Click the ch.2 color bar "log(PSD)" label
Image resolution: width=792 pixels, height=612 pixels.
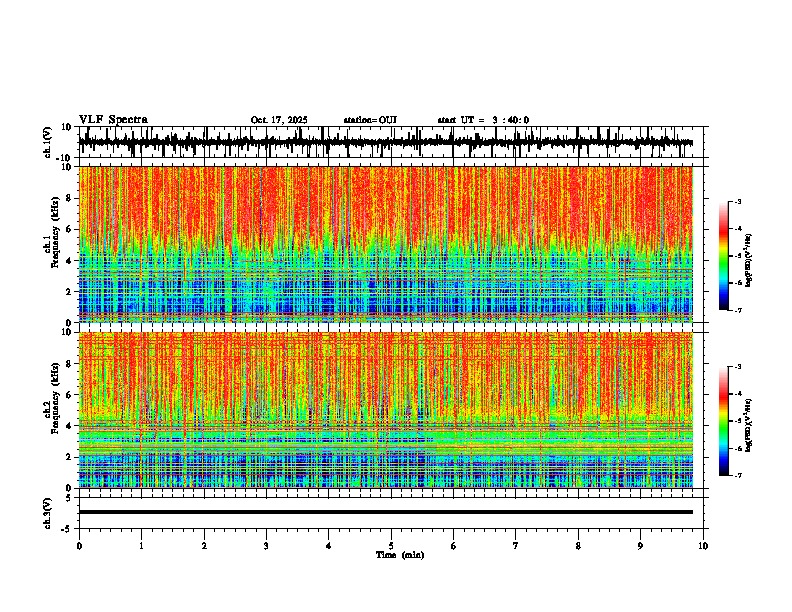click(749, 425)
